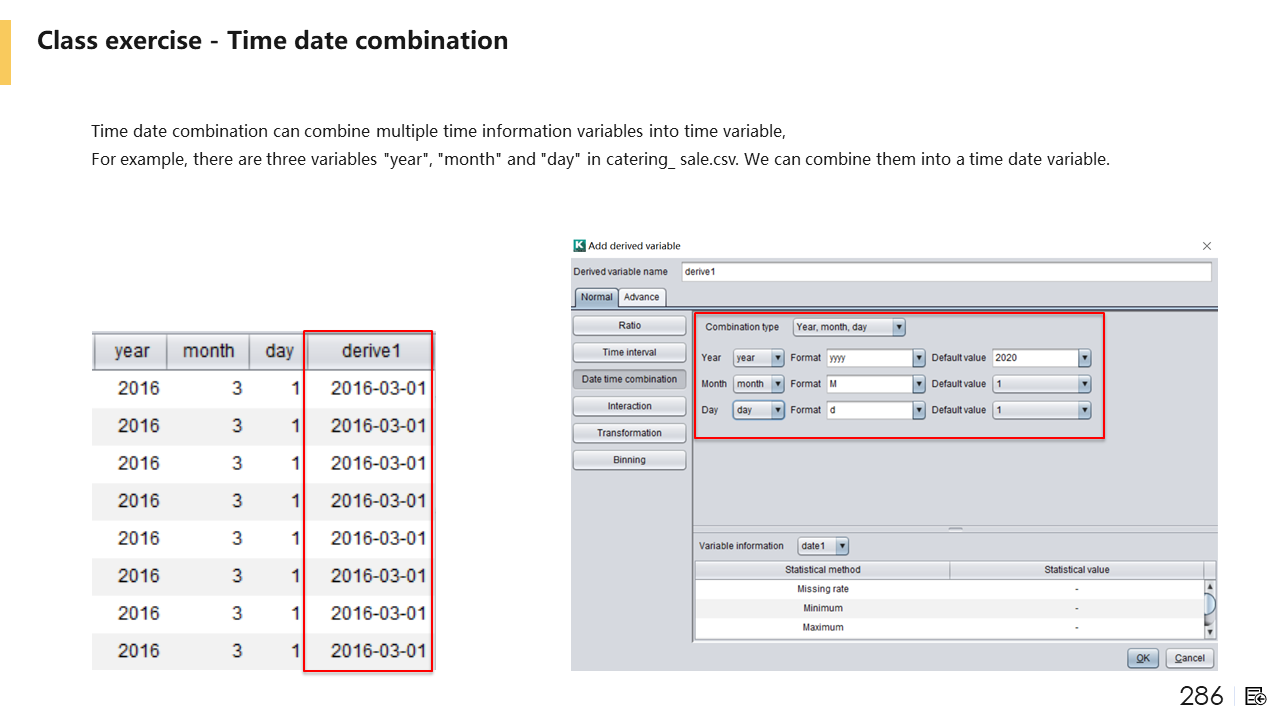Click the slide notes icon beside page number

(x=1256, y=696)
